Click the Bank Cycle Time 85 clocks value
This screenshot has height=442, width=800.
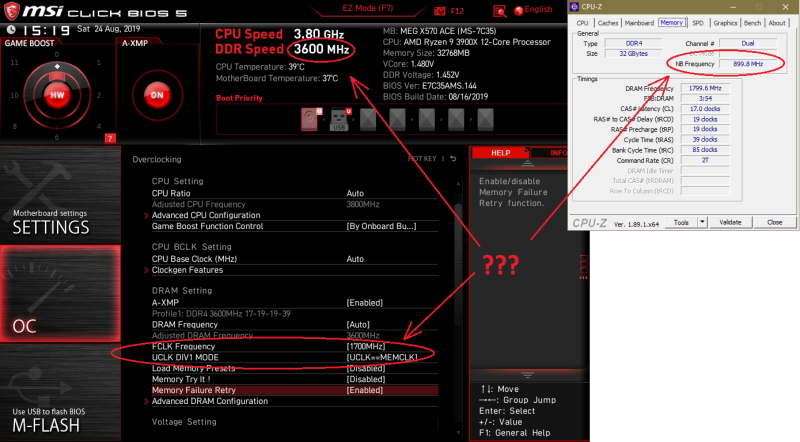coord(705,150)
